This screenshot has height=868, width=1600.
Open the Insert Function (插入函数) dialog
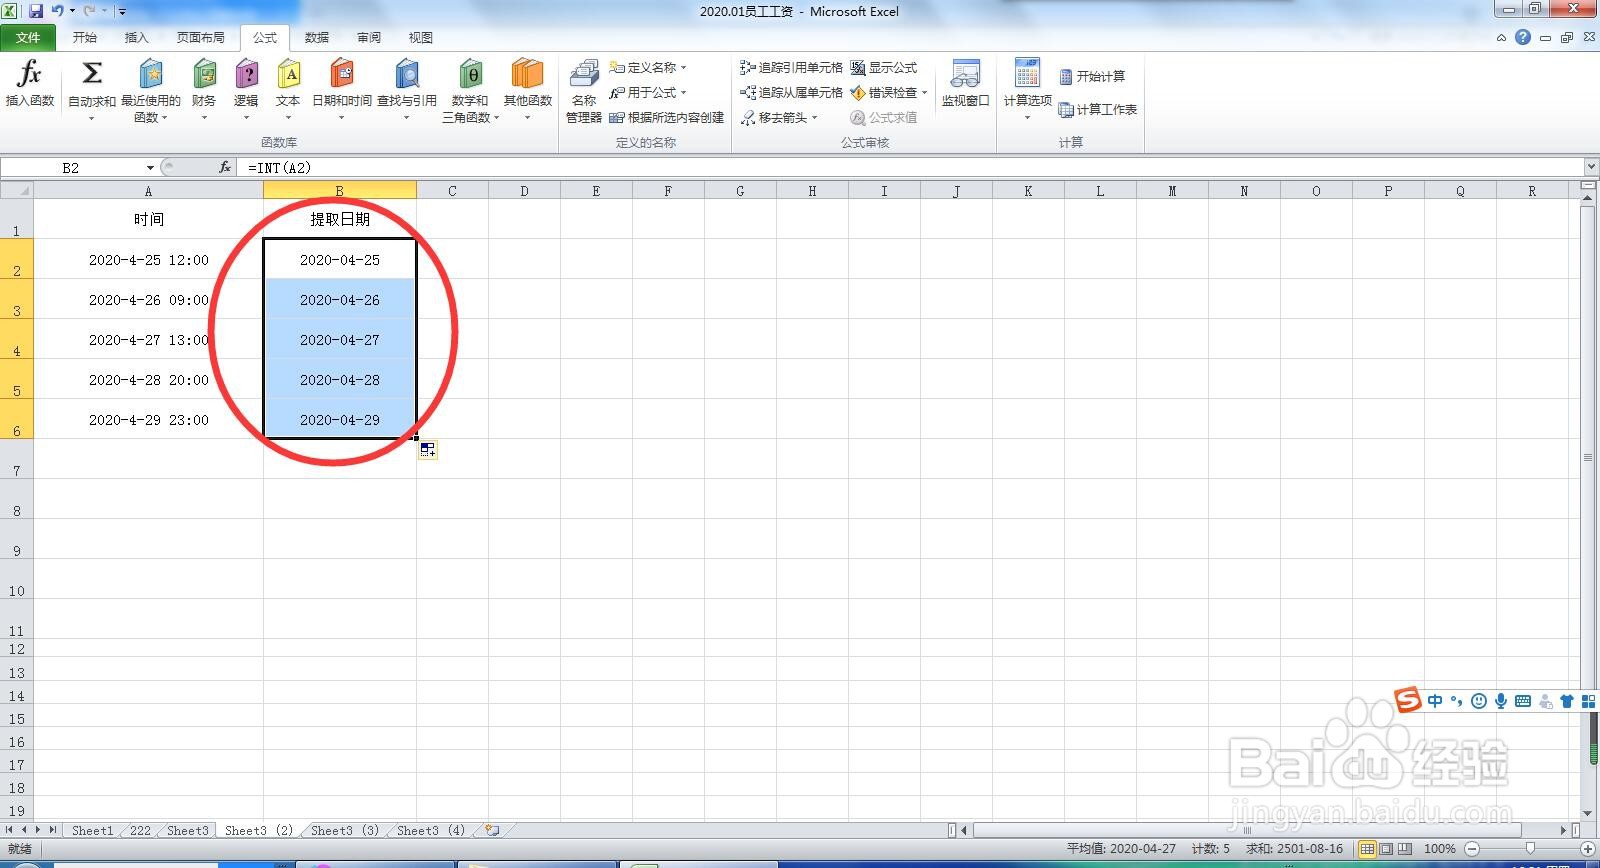coord(30,84)
